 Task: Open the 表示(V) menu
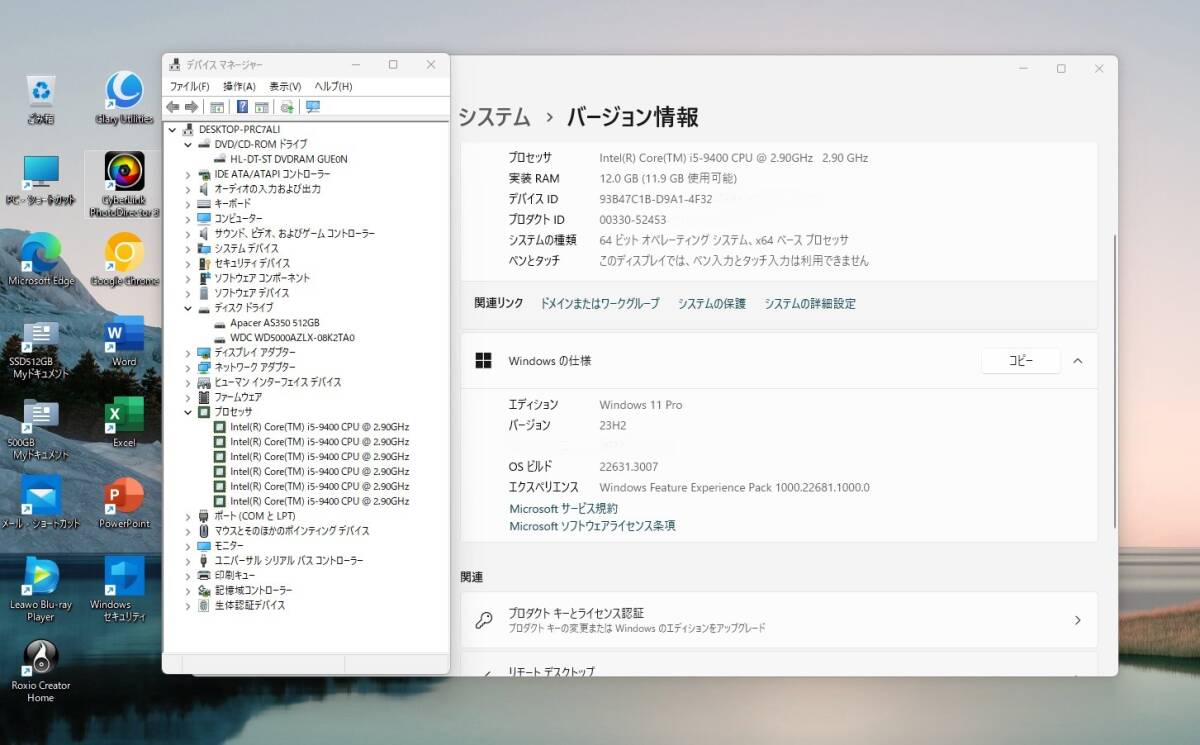(x=285, y=87)
